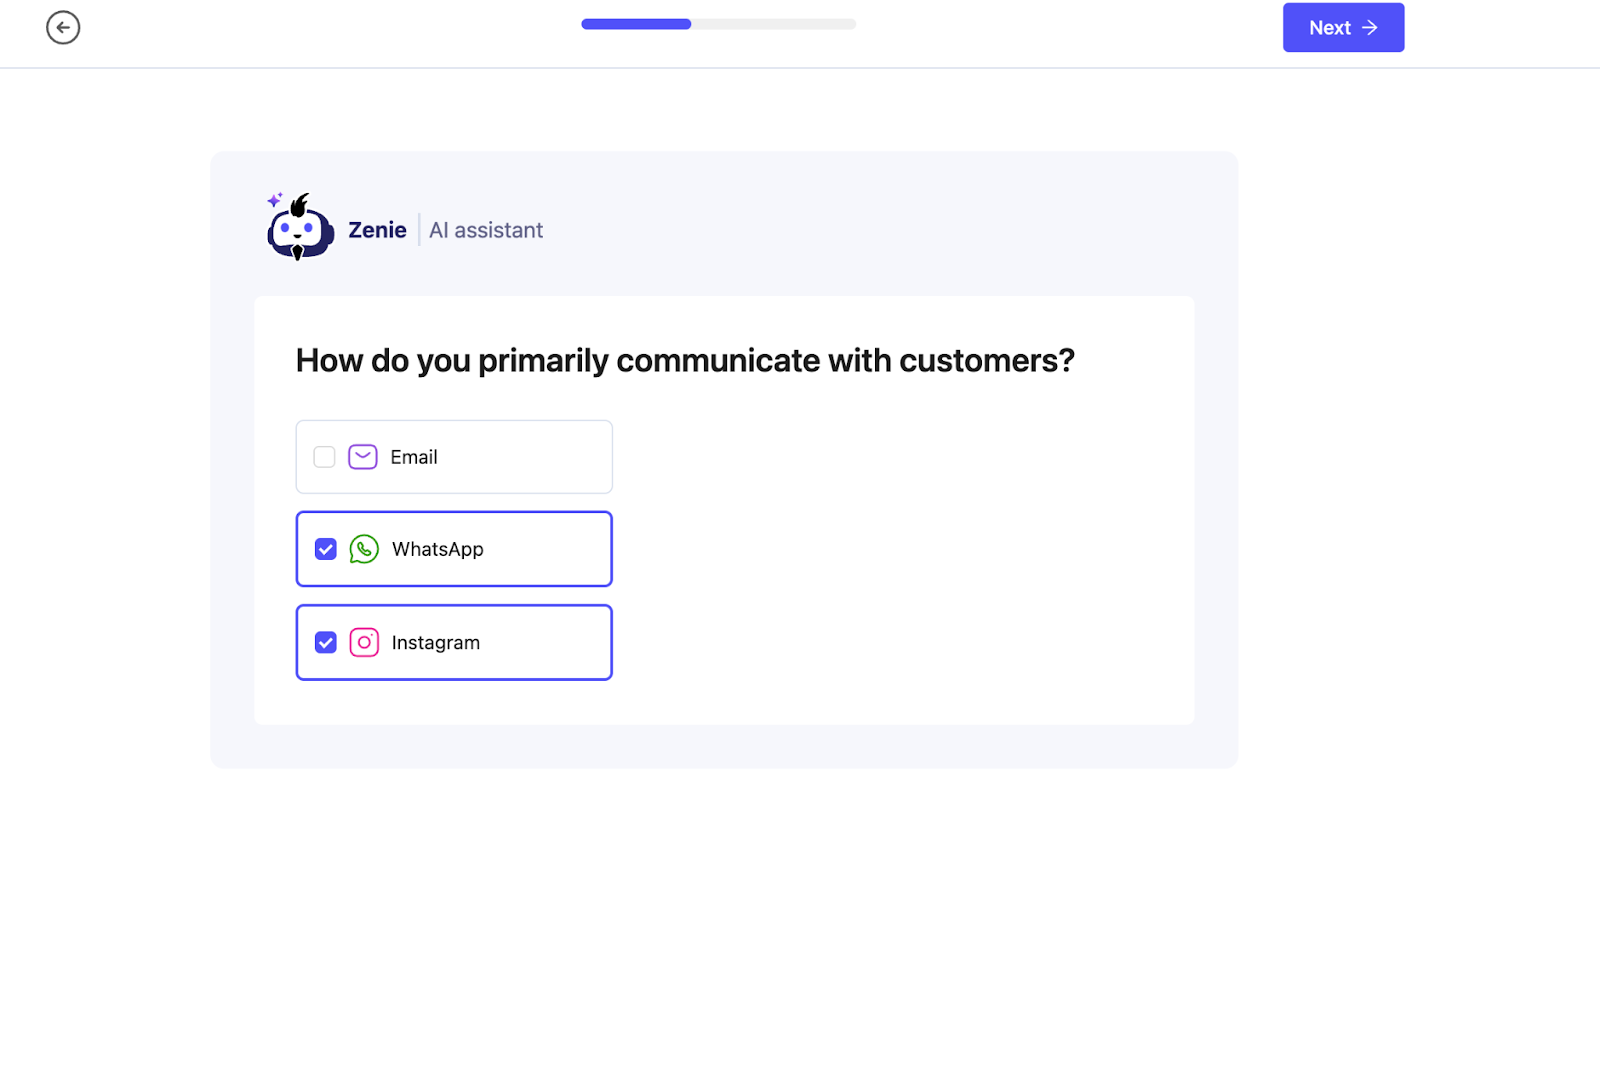The height and width of the screenshot is (1066, 1600).
Task: Click the unfilled gray progress bar section
Action: pyautogui.click(x=773, y=24)
